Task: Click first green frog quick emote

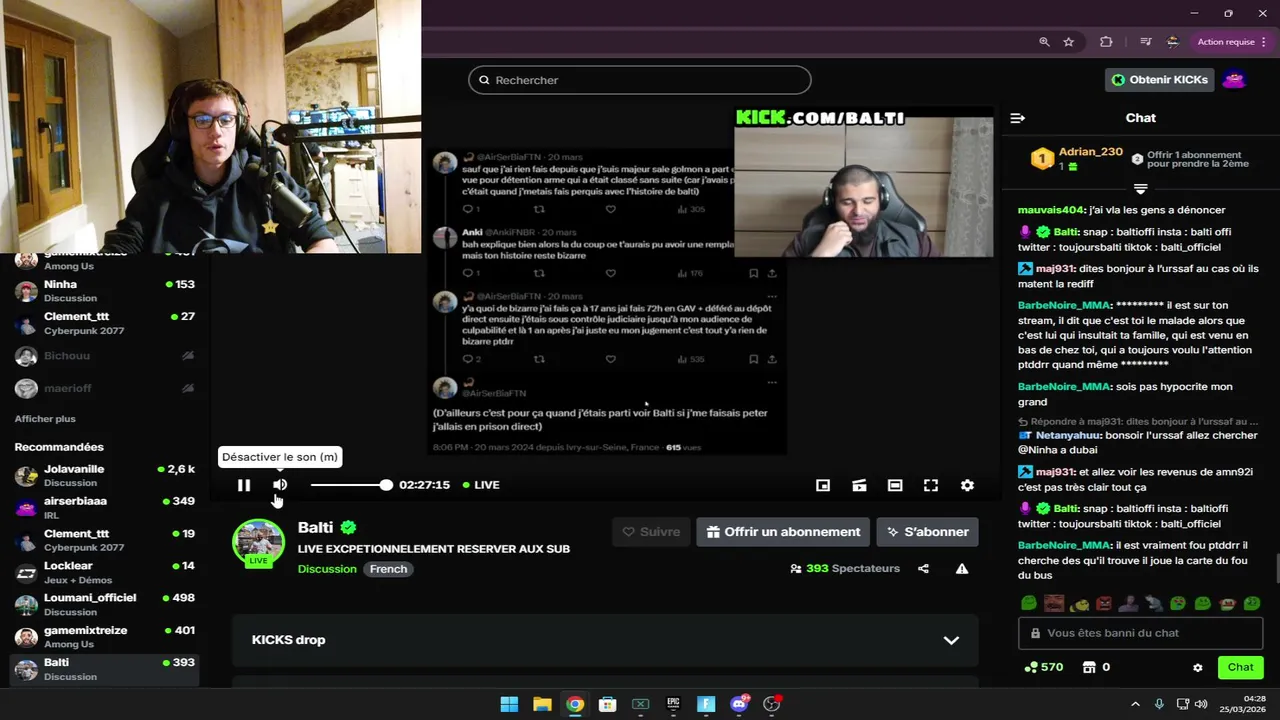Action: click(x=1028, y=603)
